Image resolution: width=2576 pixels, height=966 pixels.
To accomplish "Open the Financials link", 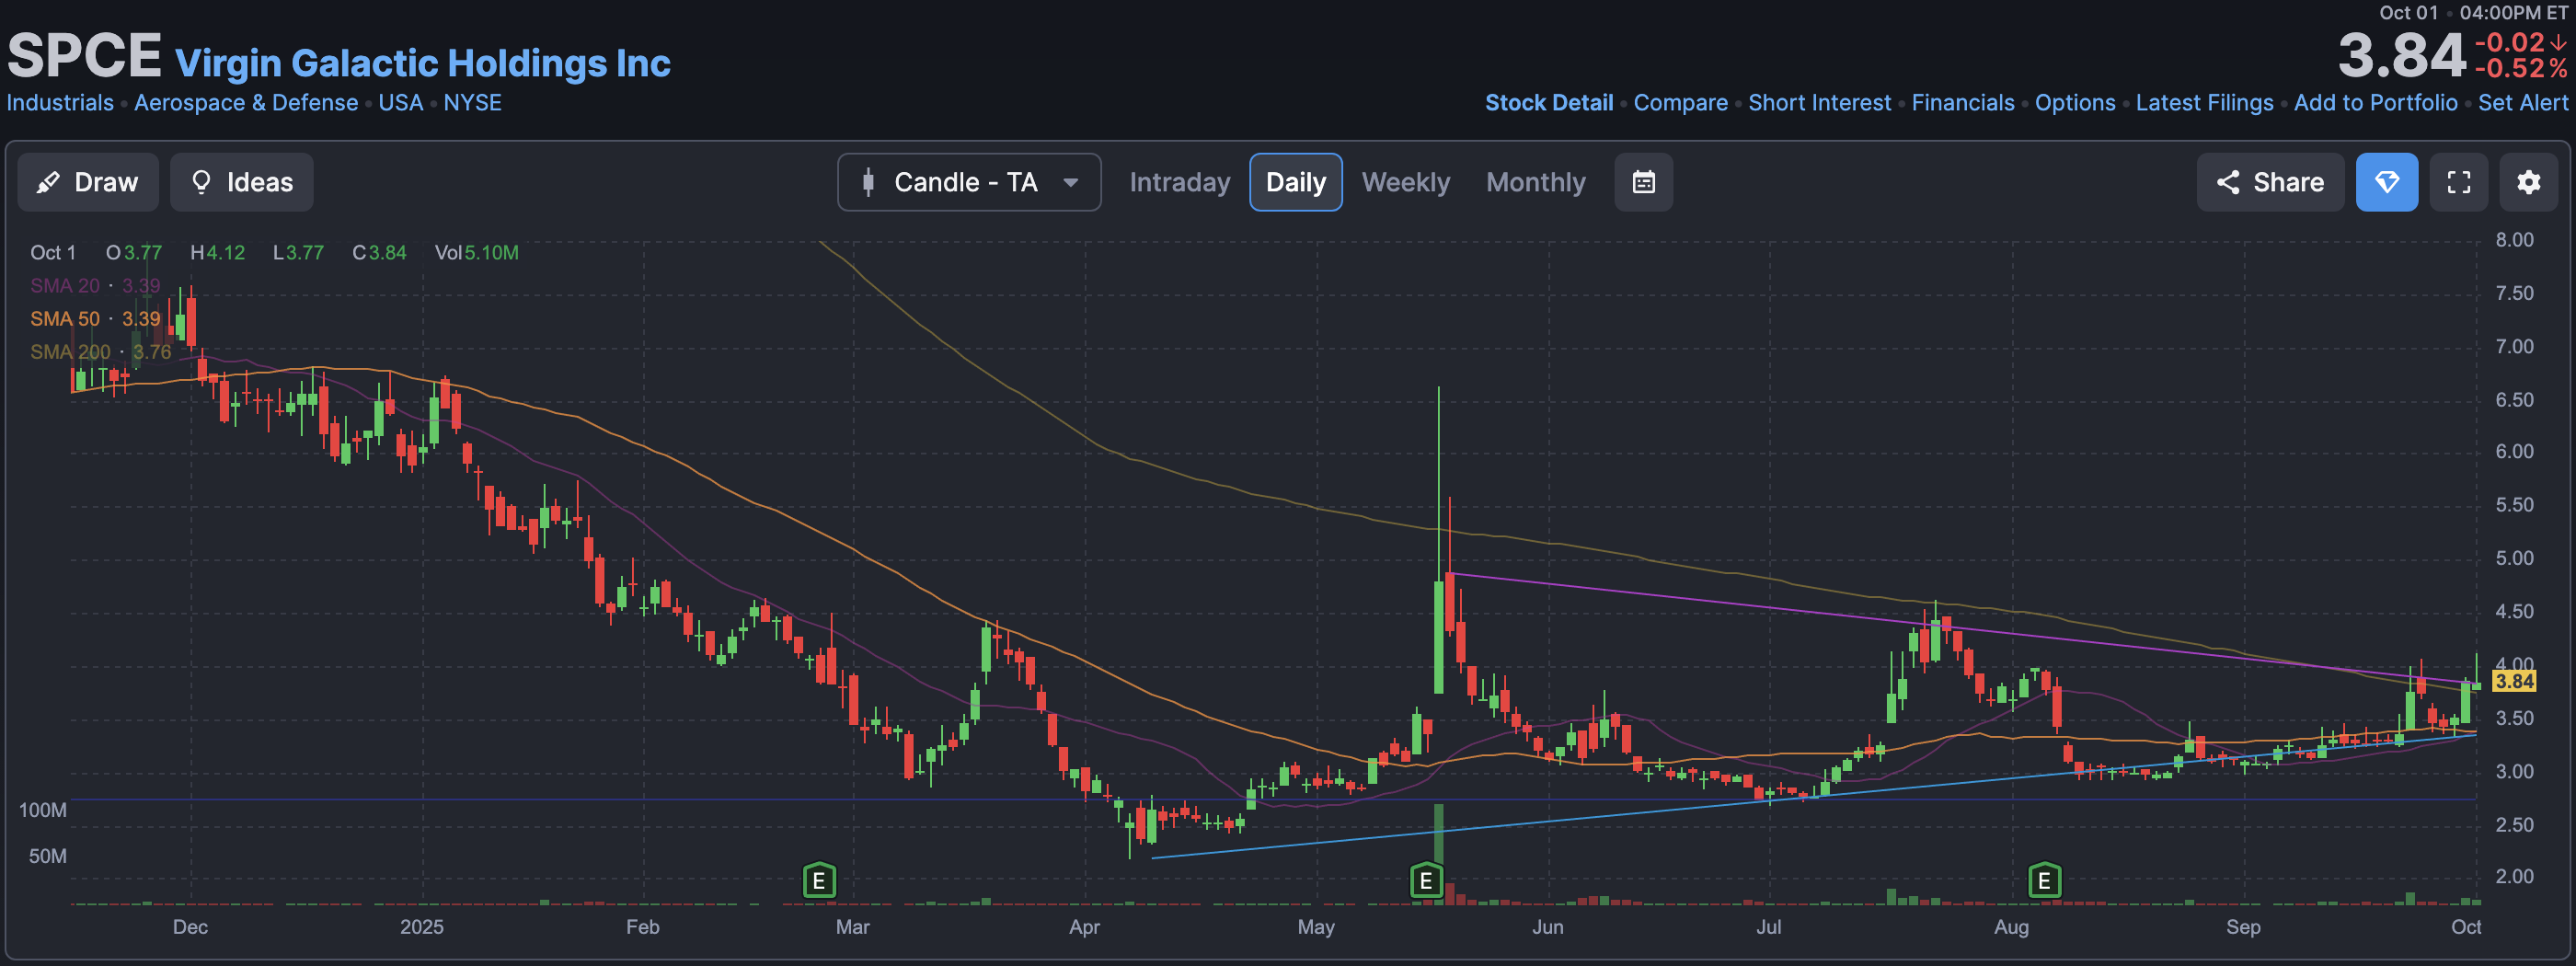I will (1962, 103).
